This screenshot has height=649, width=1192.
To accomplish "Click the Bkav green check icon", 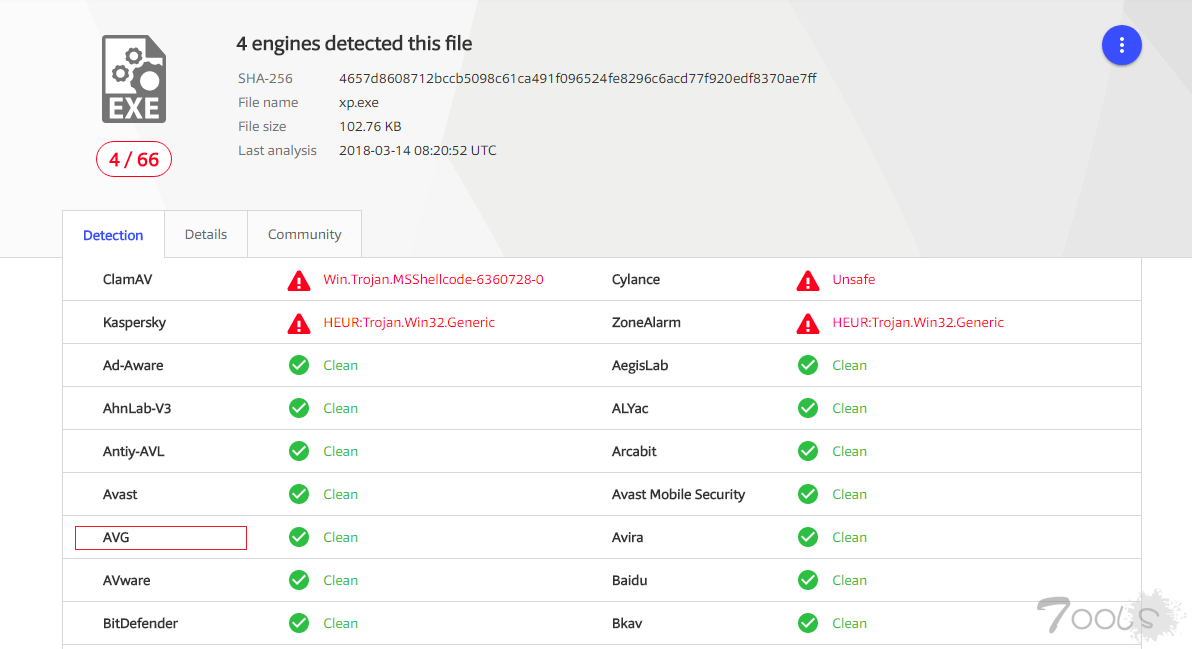I will (x=808, y=623).
